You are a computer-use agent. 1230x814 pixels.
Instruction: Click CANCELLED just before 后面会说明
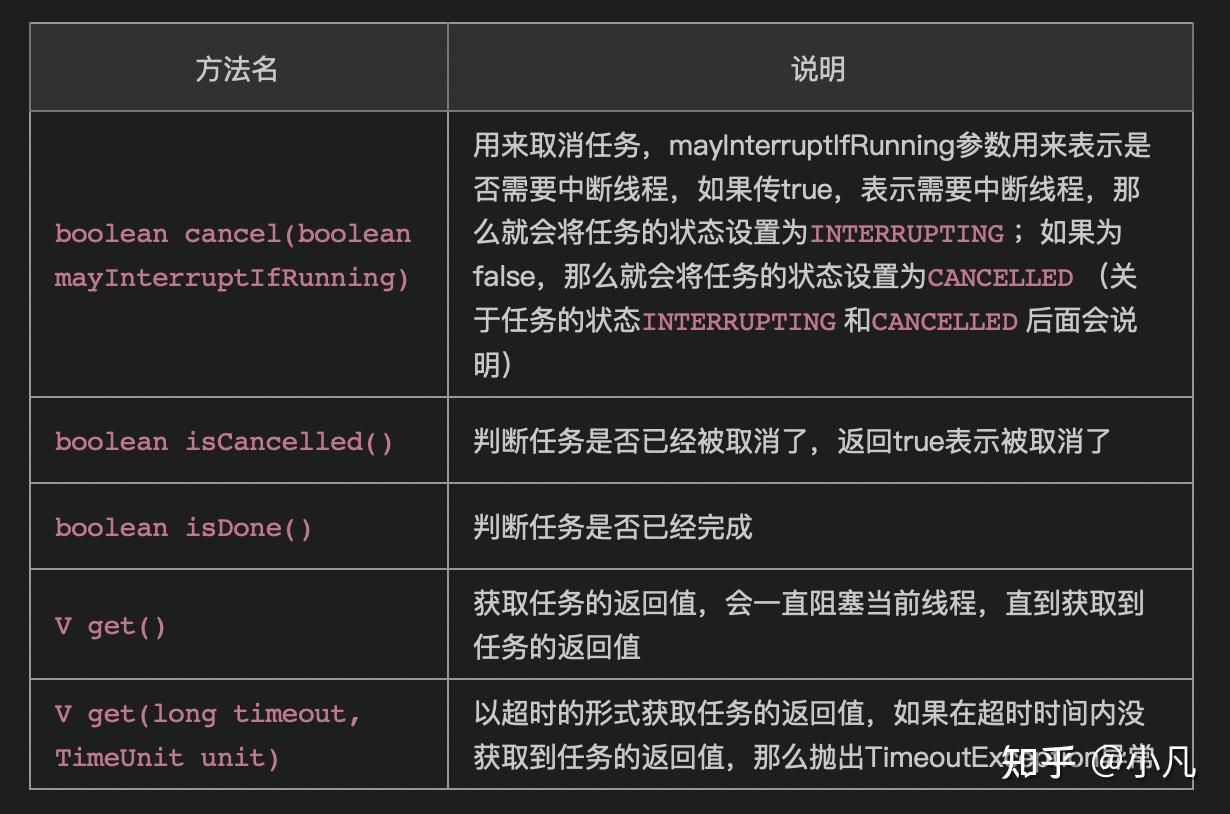(944, 321)
